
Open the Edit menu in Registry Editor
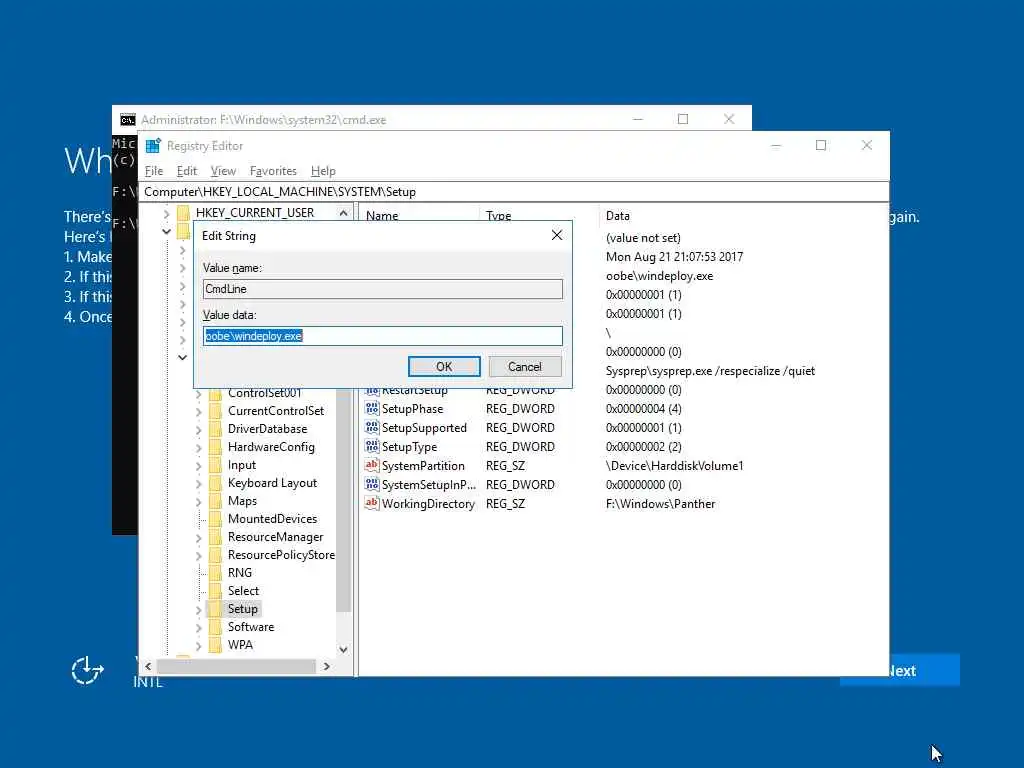[x=187, y=170]
